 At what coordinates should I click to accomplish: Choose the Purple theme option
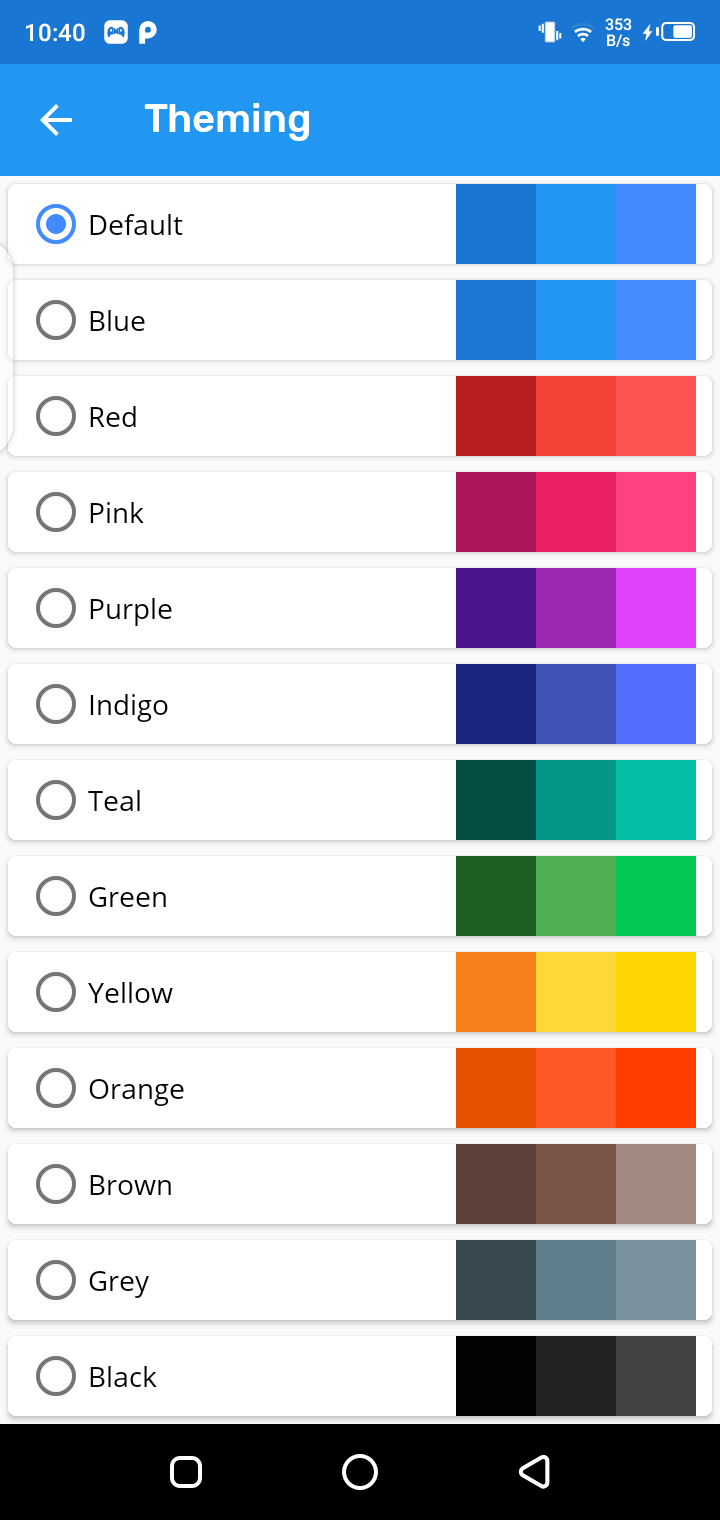click(x=130, y=609)
